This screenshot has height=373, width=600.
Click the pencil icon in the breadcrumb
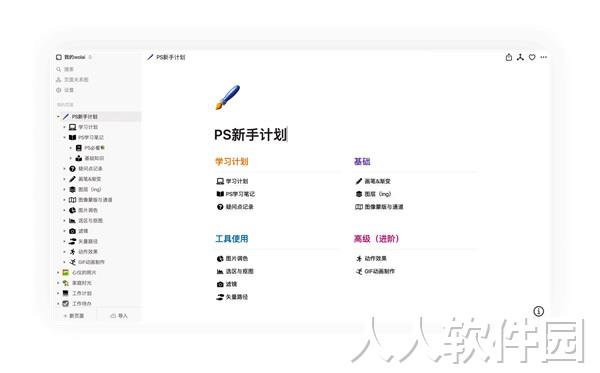pos(150,57)
